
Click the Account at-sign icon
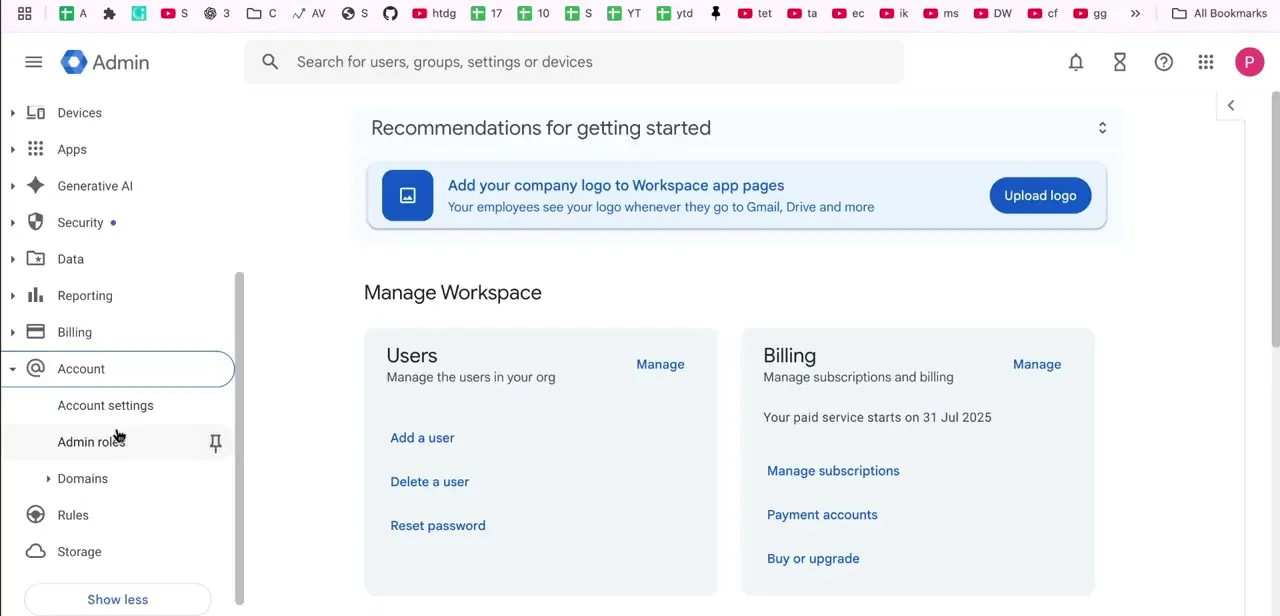point(36,369)
